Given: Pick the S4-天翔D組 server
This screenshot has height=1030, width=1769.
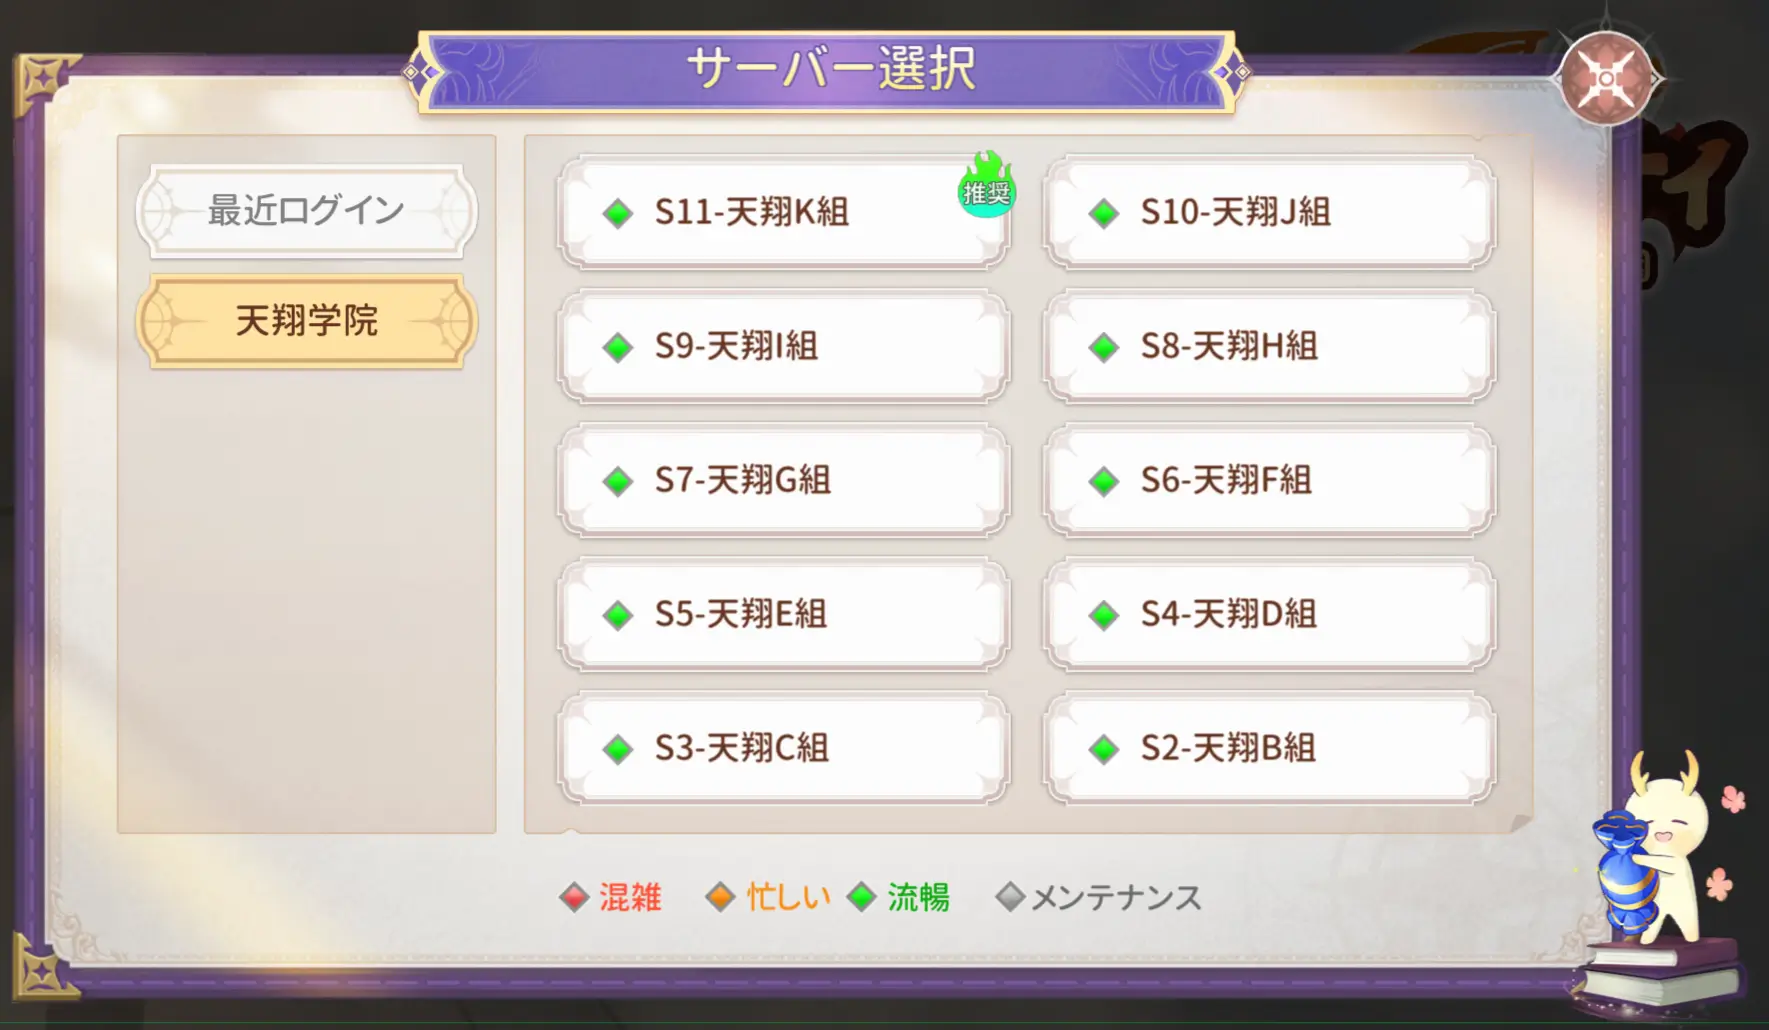Looking at the screenshot, I should click(1268, 615).
